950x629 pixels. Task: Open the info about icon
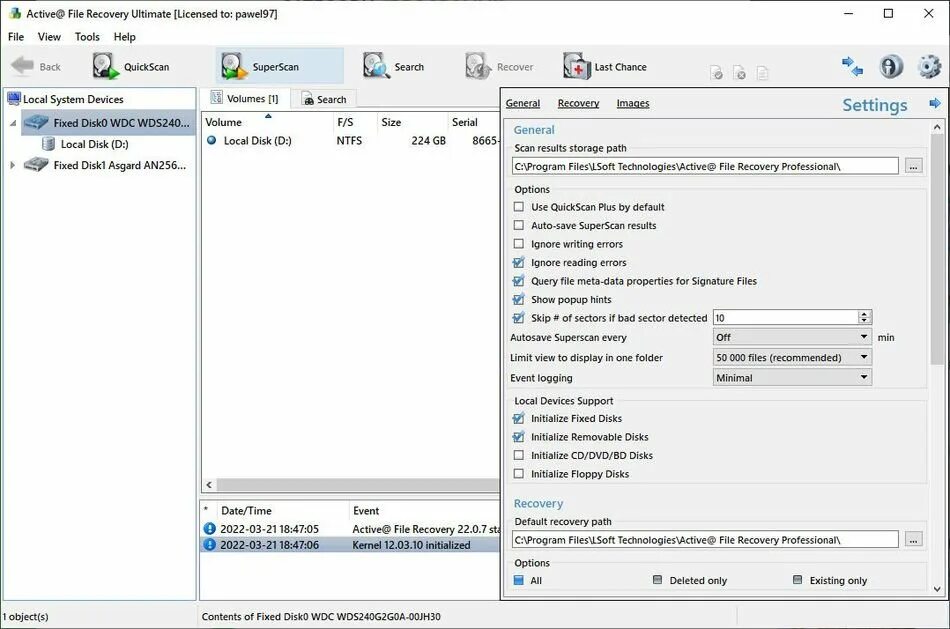tap(891, 66)
